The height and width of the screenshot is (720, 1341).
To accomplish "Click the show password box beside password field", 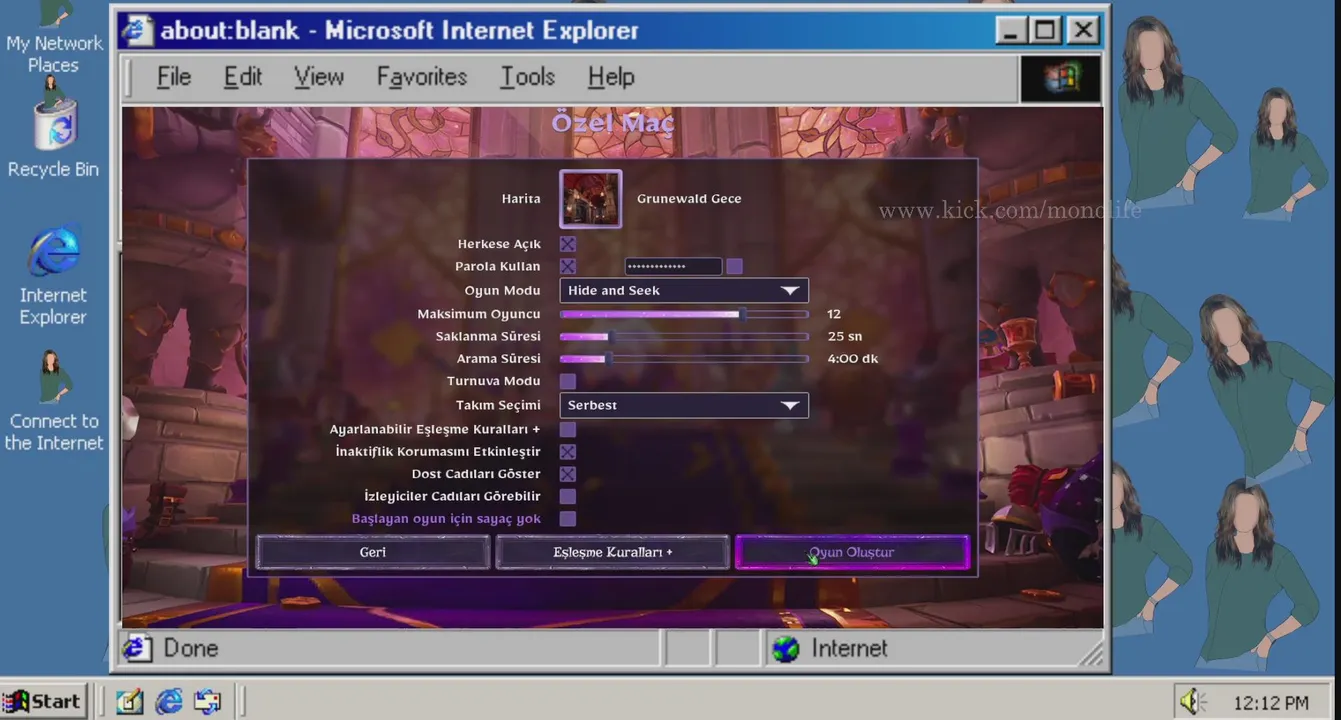I will coord(734,266).
